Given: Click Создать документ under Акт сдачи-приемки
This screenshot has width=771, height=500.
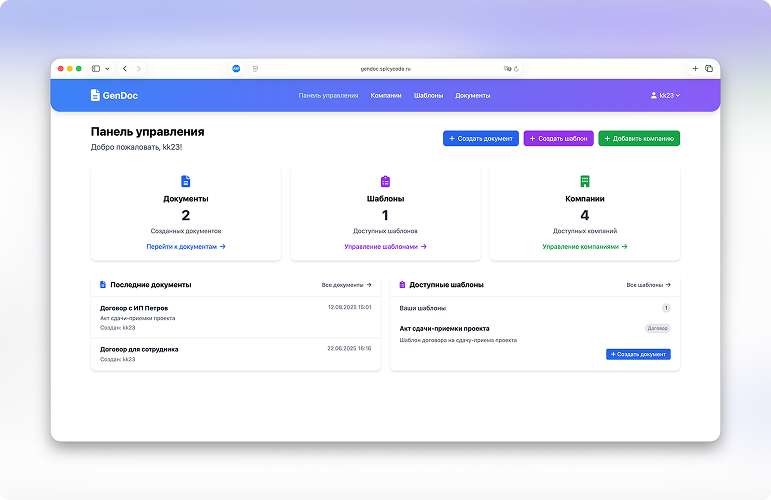Looking at the screenshot, I should [x=638, y=354].
